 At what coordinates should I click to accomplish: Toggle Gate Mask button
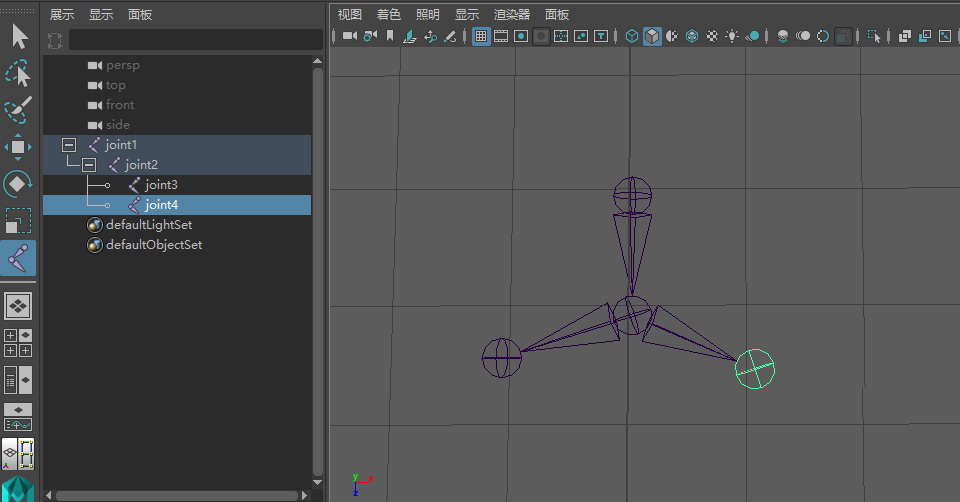[541, 36]
